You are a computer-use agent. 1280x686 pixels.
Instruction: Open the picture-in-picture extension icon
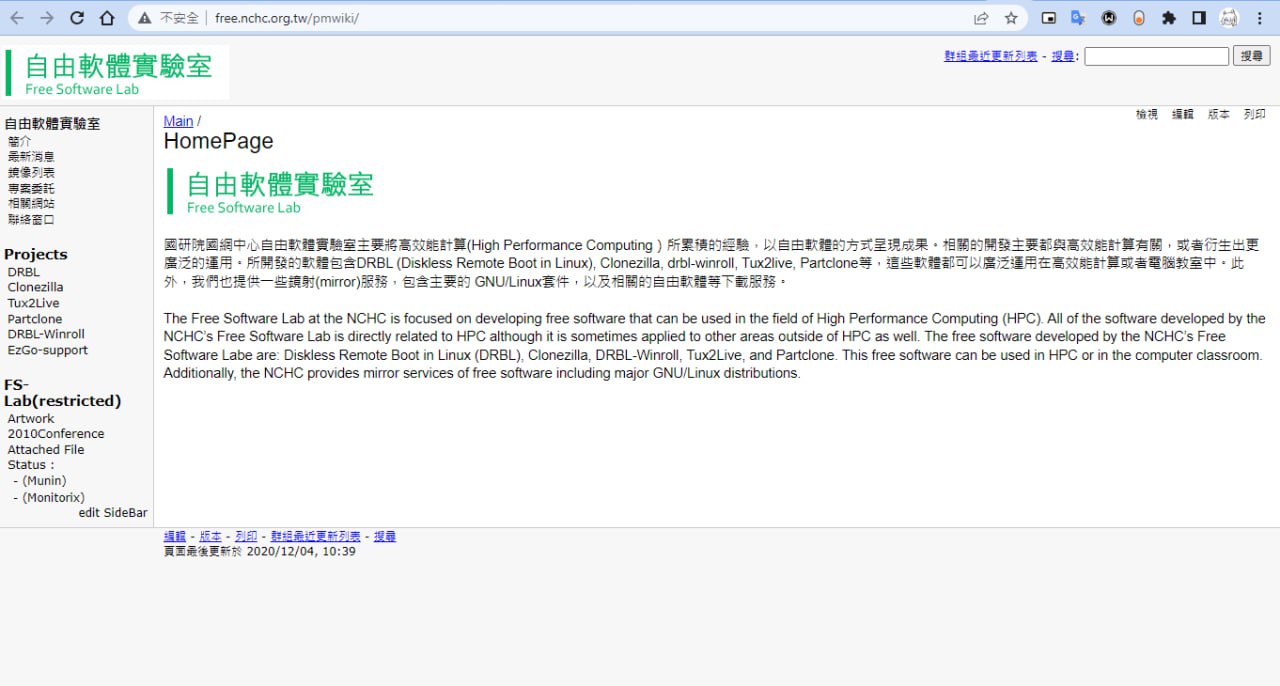(1049, 18)
